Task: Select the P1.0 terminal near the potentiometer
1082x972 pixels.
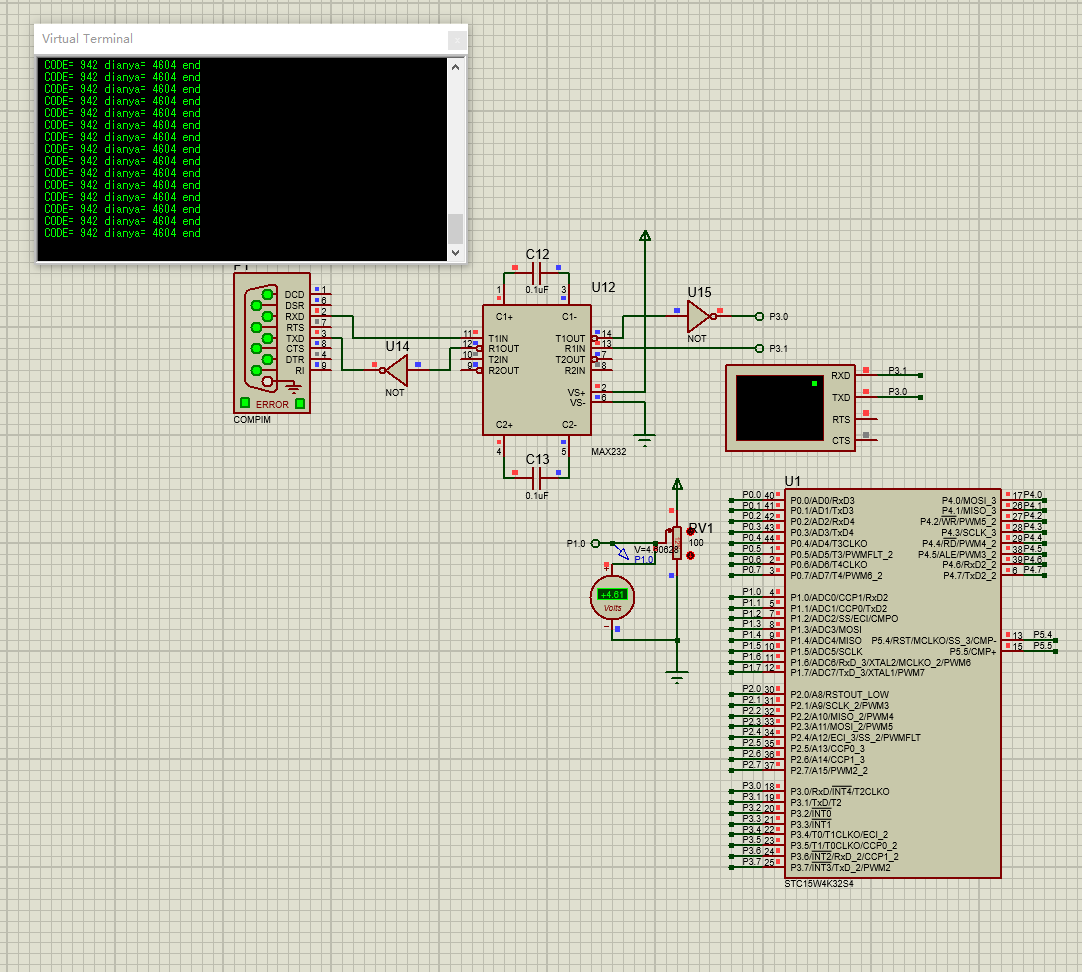Action: click(596, 544)
